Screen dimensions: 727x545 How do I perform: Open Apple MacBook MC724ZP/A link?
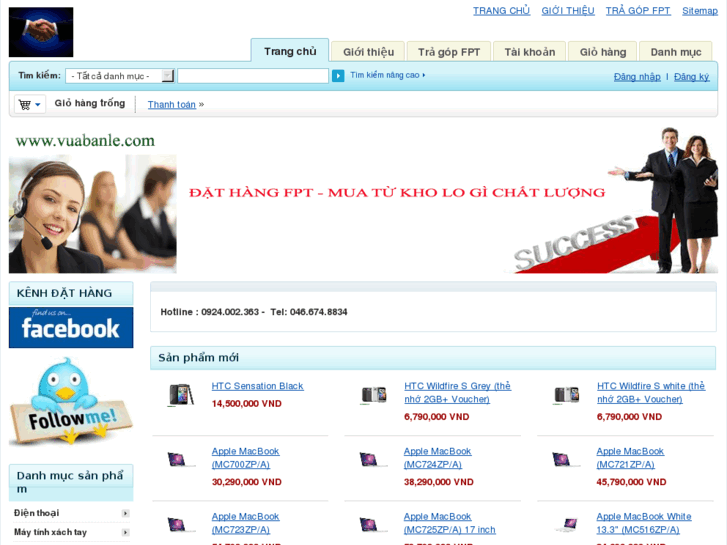tap(438, 458)
